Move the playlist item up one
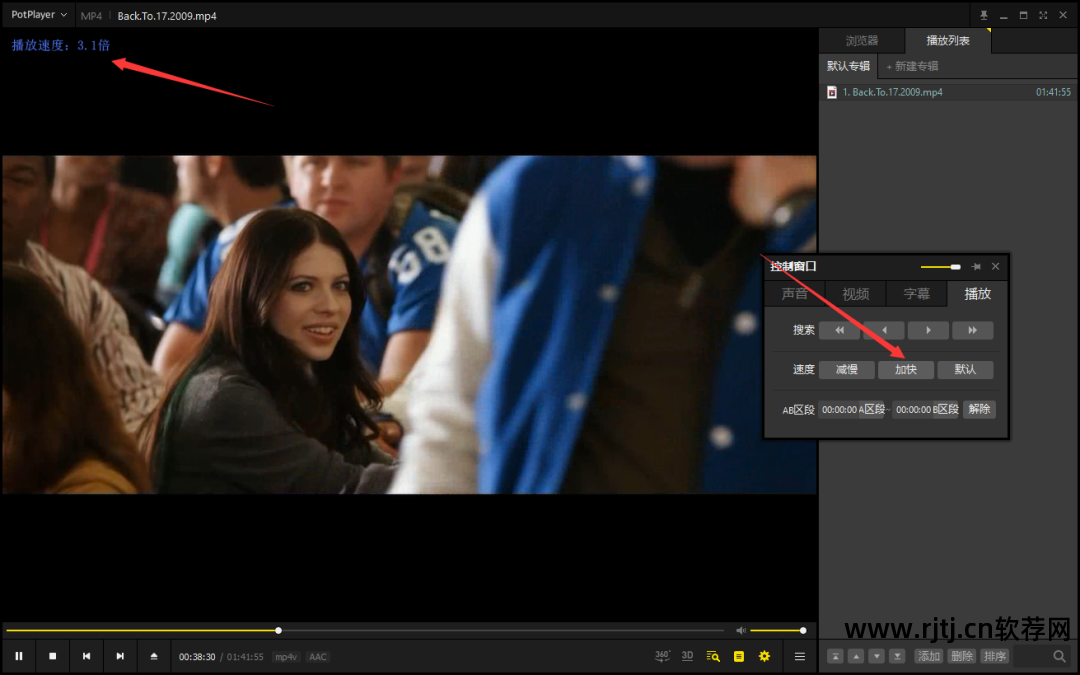Viewport: 1080px width, 675px height. pyautogui.click(x=855, y=656)
